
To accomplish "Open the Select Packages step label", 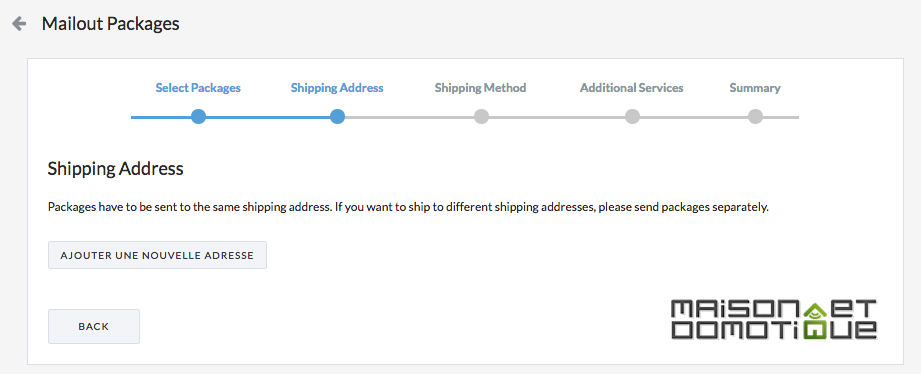I will pyautogui.click(x=198, y=88).
